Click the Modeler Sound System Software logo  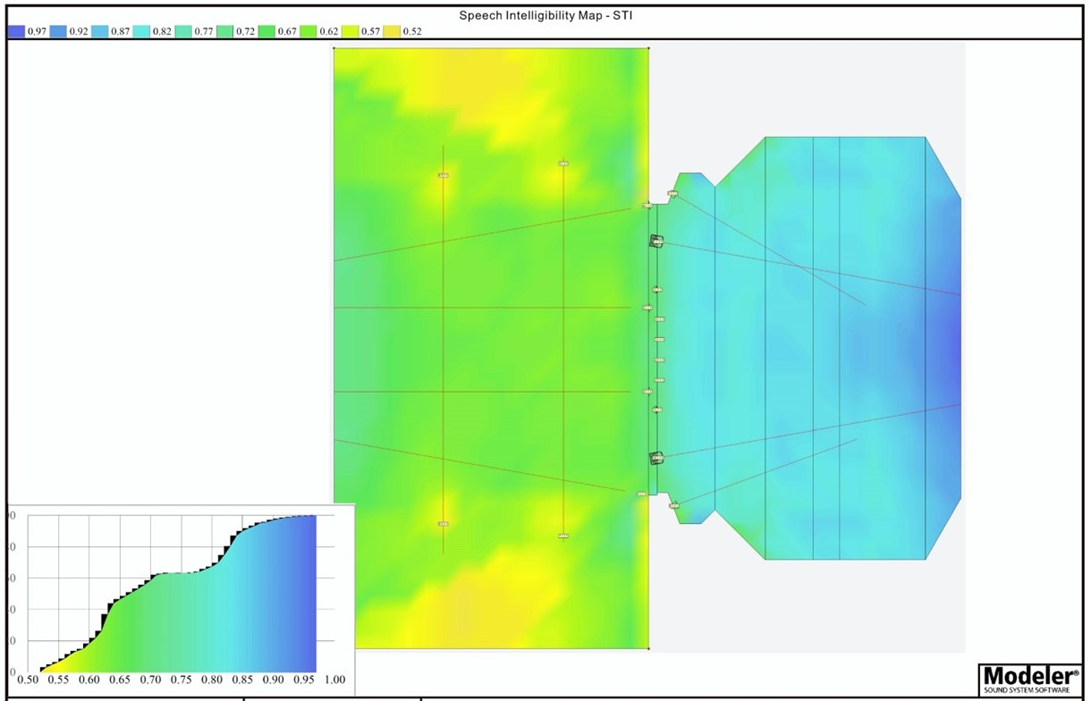(x=1029, y=678)
